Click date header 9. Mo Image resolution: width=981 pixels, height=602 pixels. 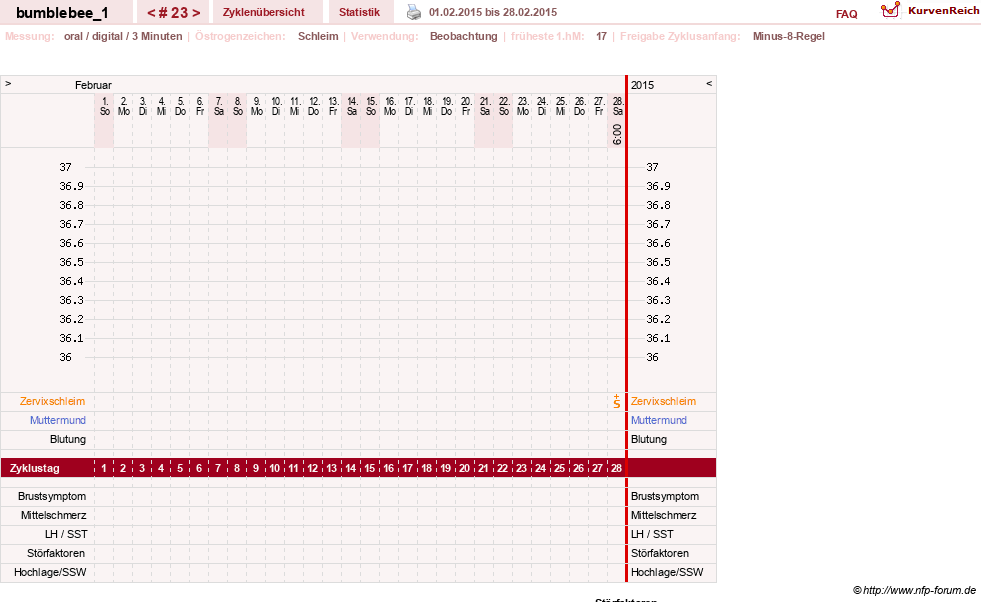257,106
